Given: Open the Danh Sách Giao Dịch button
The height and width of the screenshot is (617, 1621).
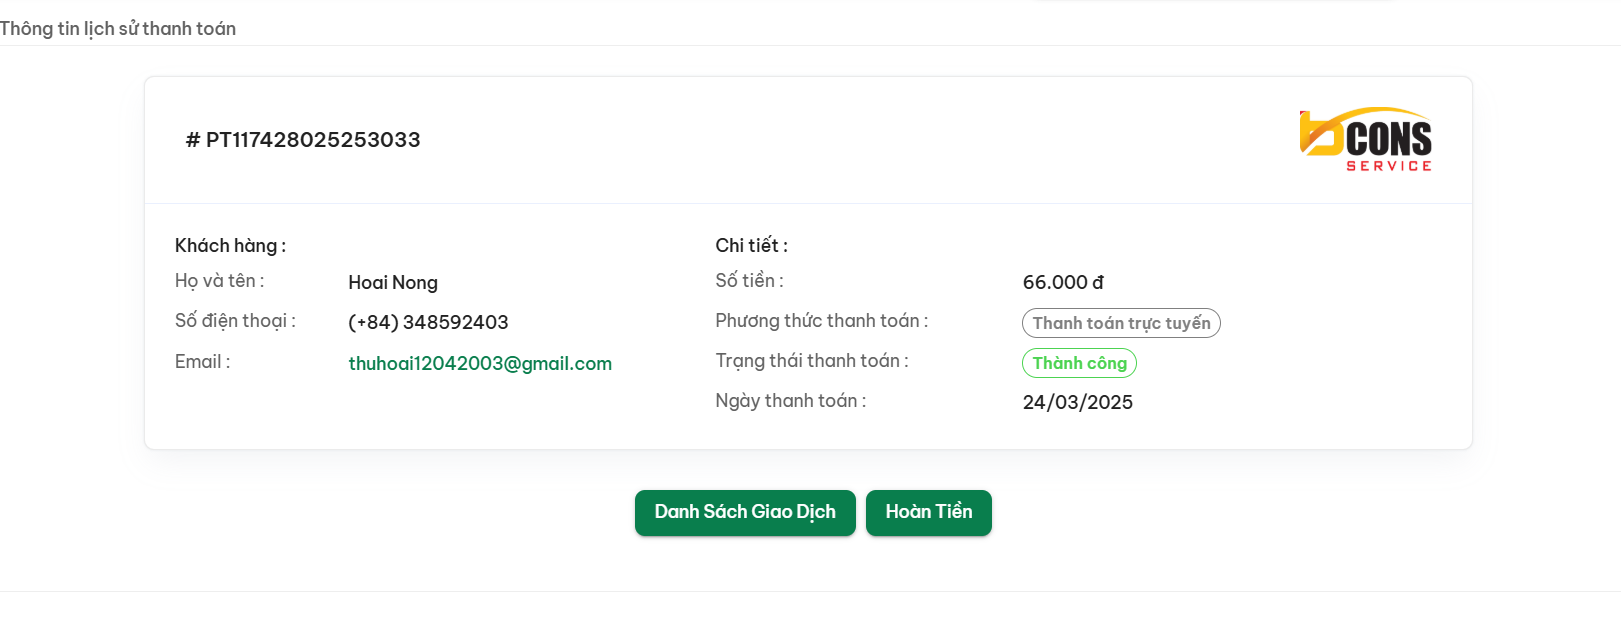Looking at the screenshot, I should 745,512.
